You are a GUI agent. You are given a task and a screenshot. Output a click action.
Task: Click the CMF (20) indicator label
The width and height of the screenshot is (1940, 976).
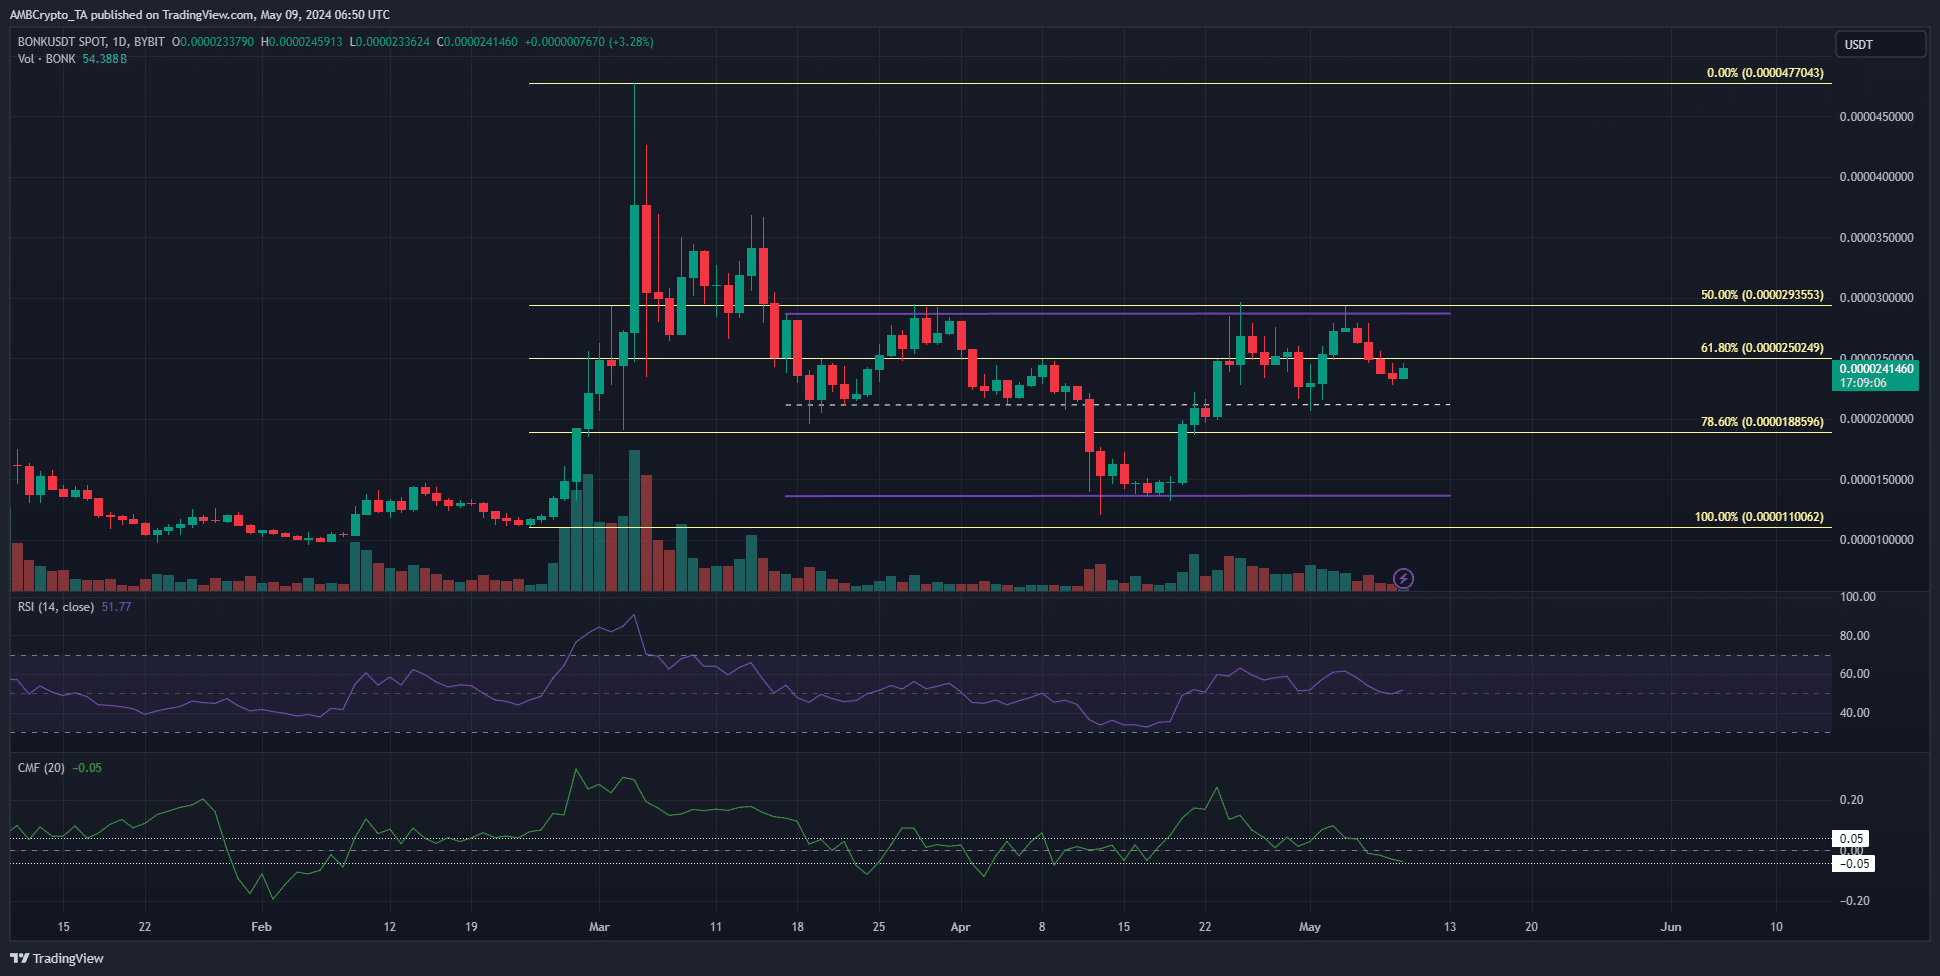tap(41, 768)
